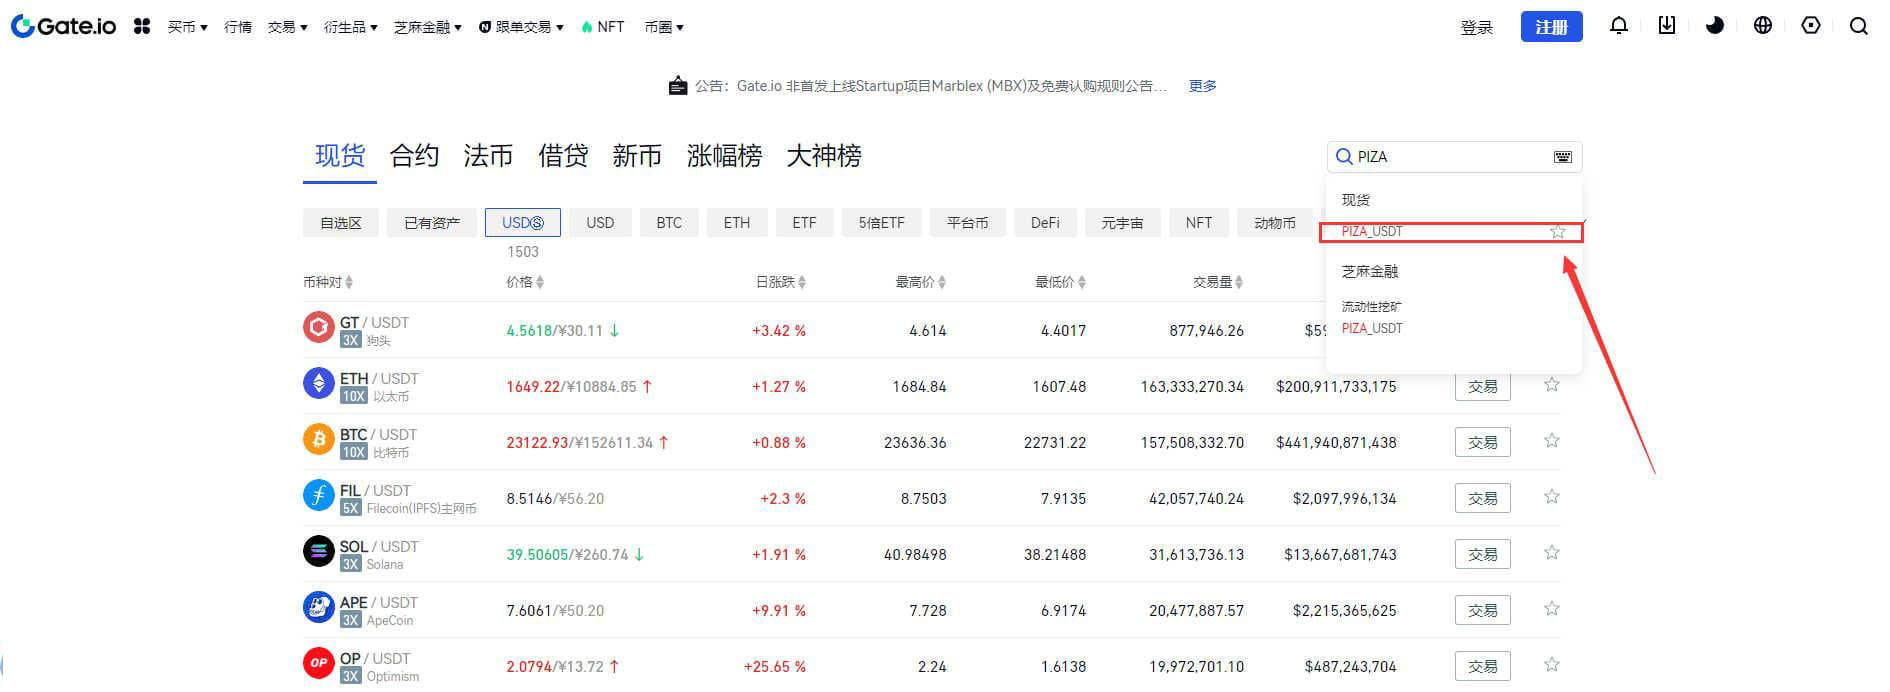Open the language globe icon

click(1762, 26)
